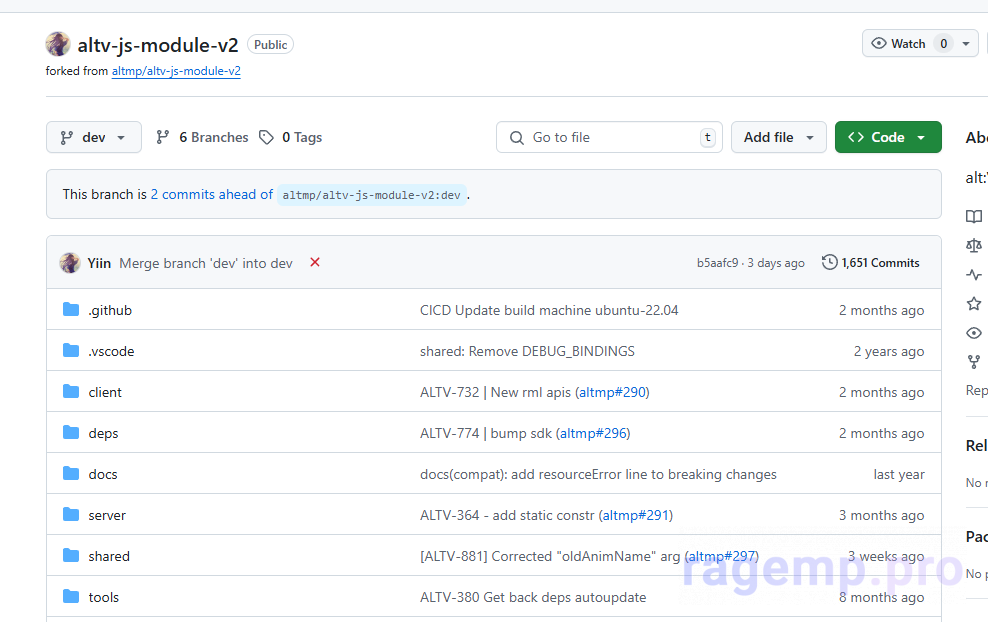Open the CICD Update build machine ubuntu-22.04 commit
The image size is (988, 622).
[x=549, y=310]
